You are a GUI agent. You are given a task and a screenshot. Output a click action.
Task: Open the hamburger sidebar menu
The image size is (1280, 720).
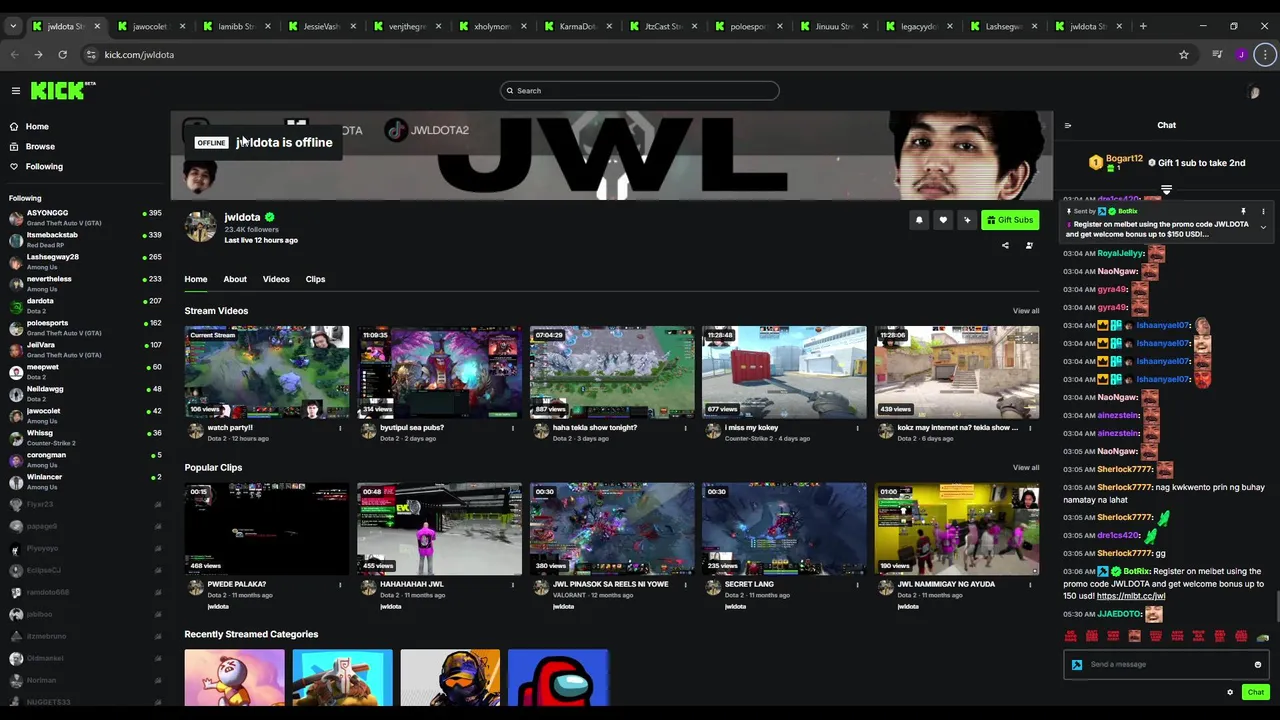click(16, 91)
